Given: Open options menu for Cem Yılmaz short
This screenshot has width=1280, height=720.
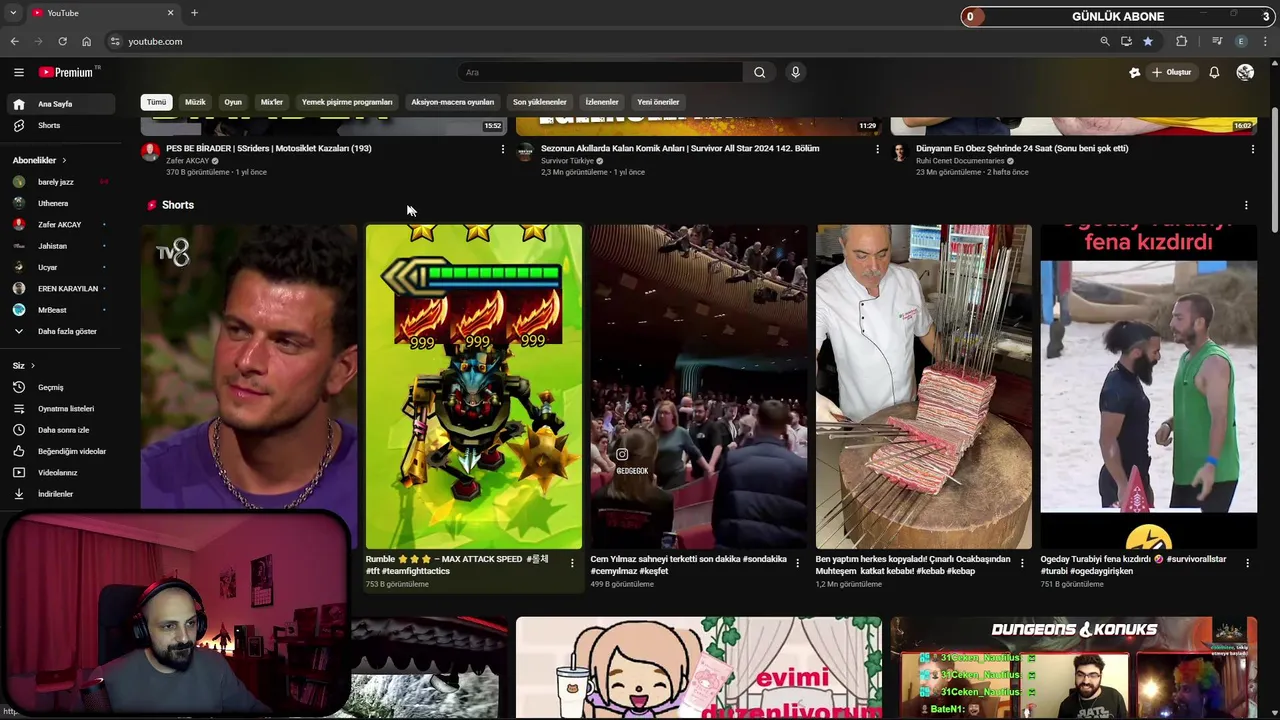Looking at the screenshot, I should click(797, 563).
